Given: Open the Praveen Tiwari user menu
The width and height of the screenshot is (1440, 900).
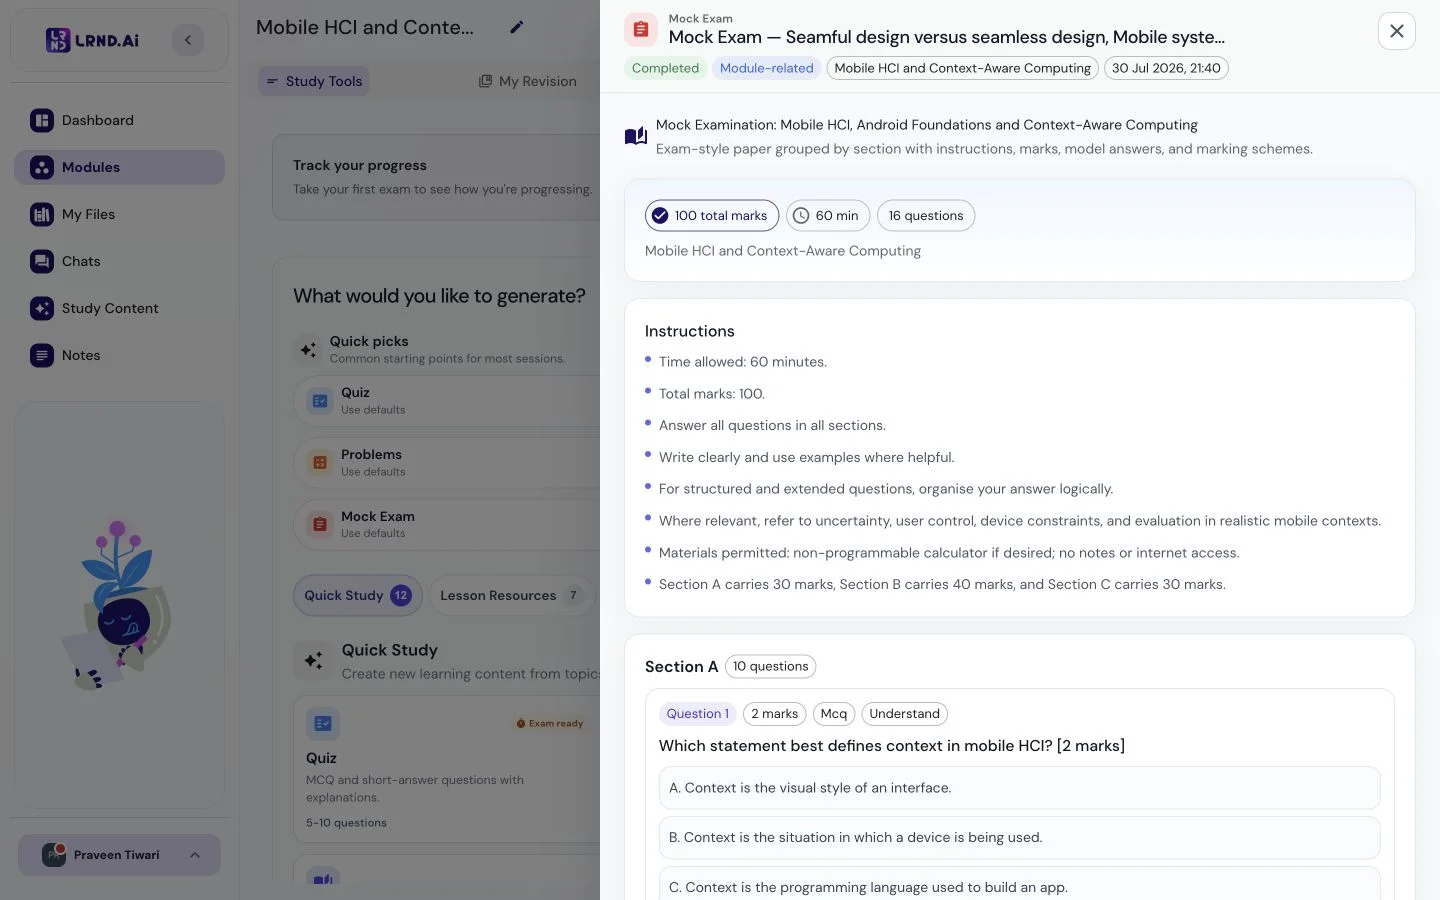Looking at the screenshot, I should pyautogui.click(x=119, y=855).
